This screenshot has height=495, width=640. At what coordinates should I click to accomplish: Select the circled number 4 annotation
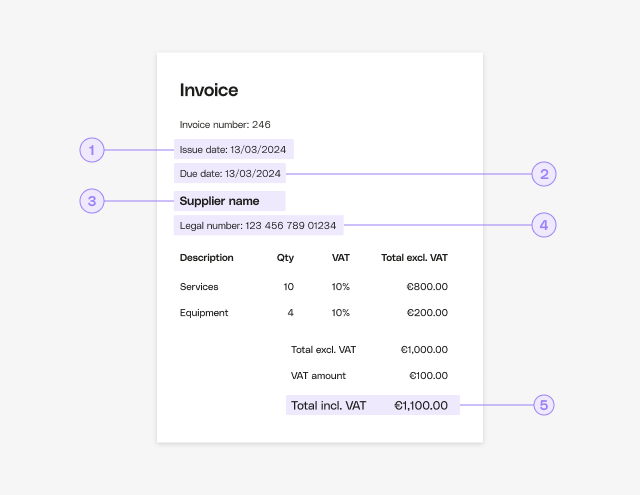point(543,225)
